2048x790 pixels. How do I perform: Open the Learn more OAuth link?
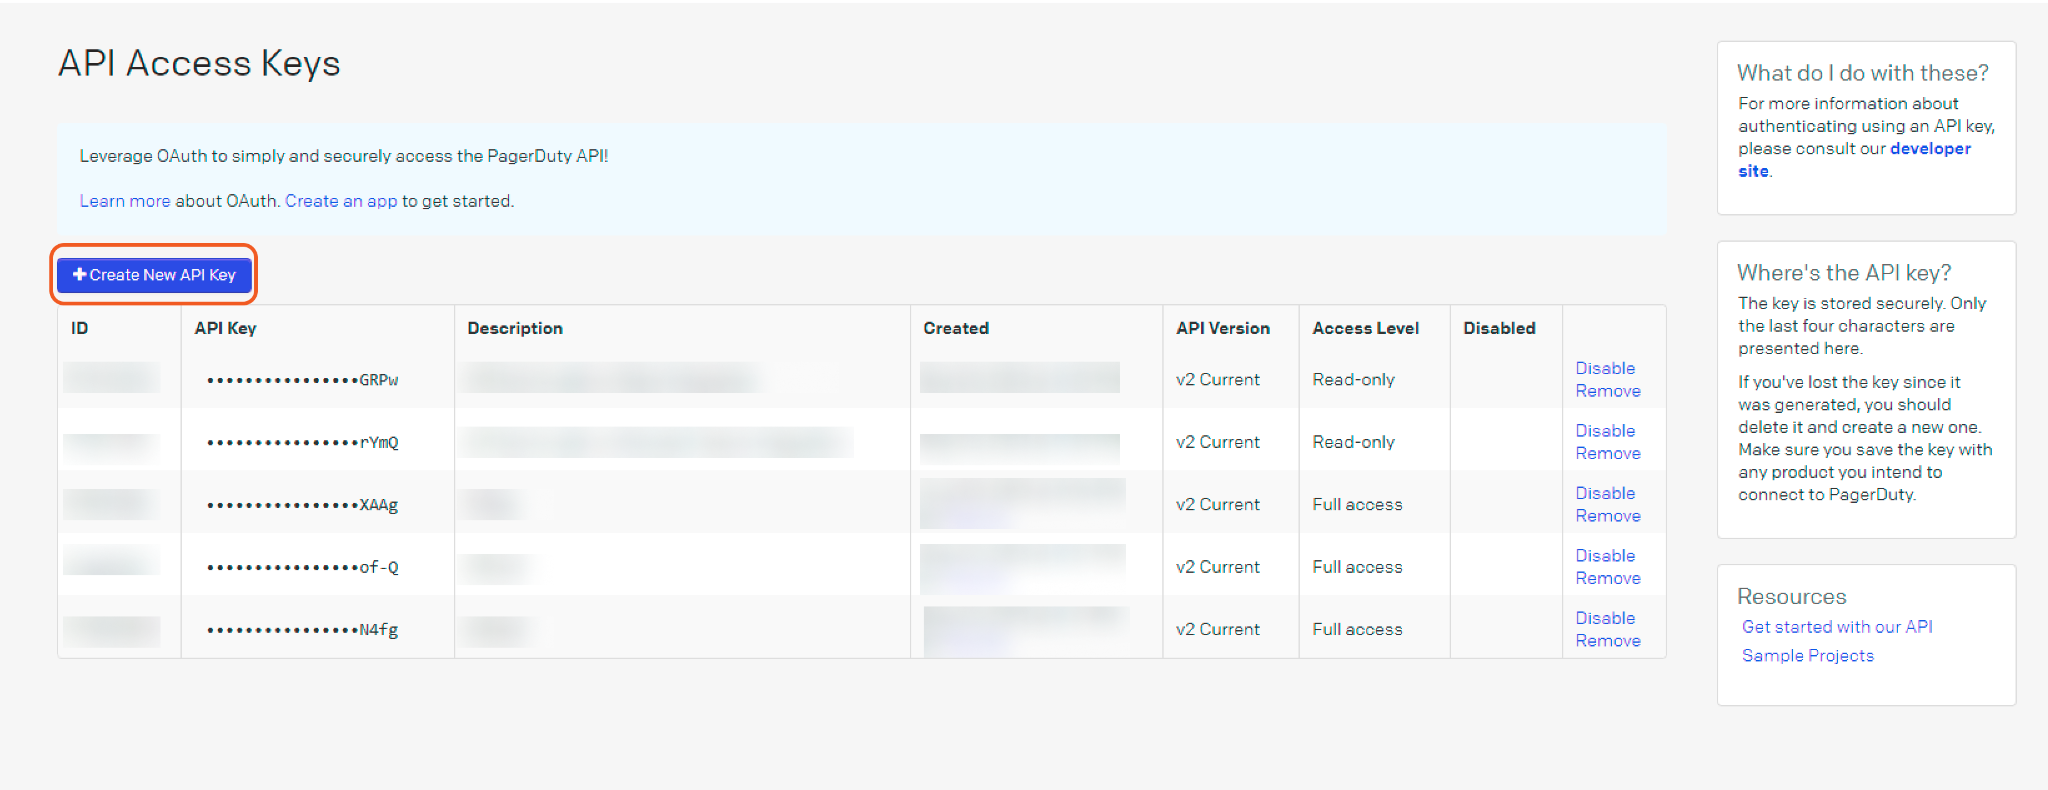point(124,201)
